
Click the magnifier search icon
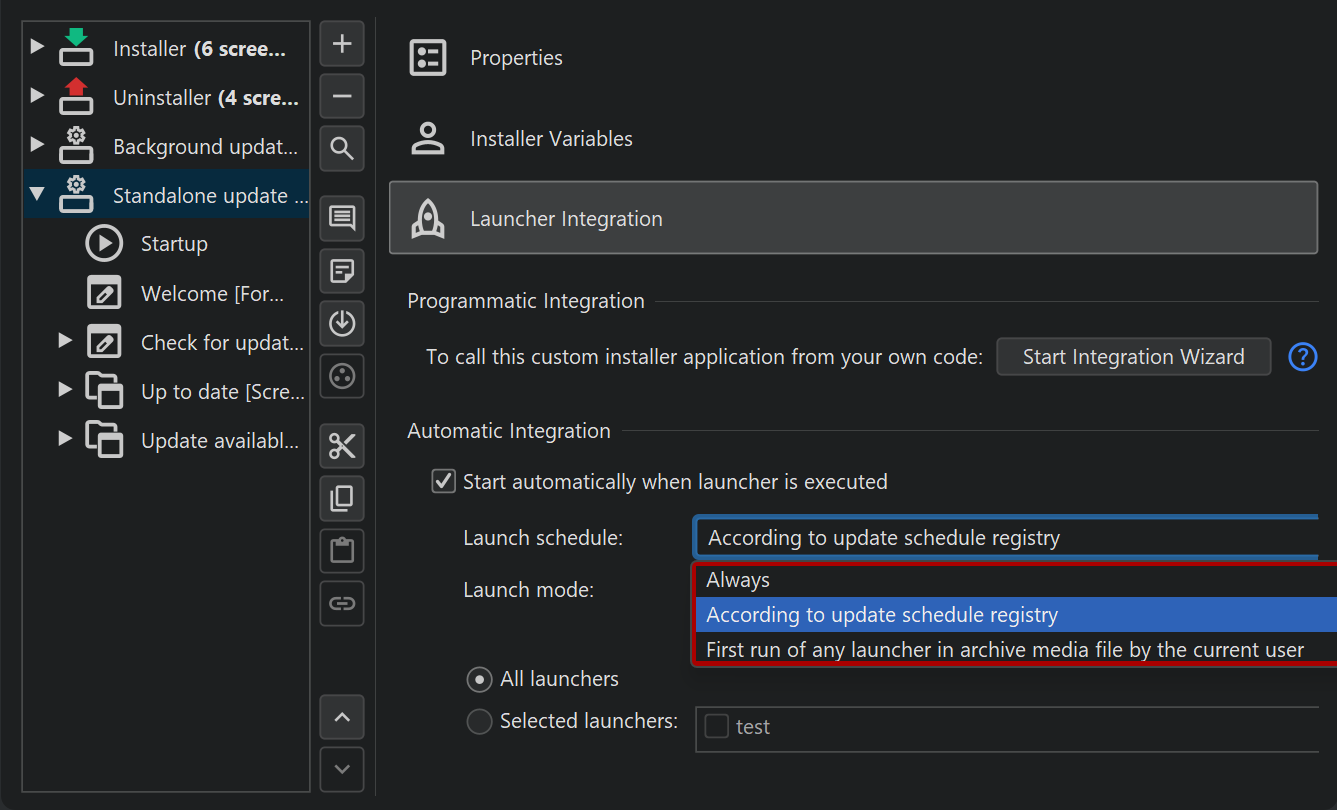pyautogui.click(x=342, y=149)
